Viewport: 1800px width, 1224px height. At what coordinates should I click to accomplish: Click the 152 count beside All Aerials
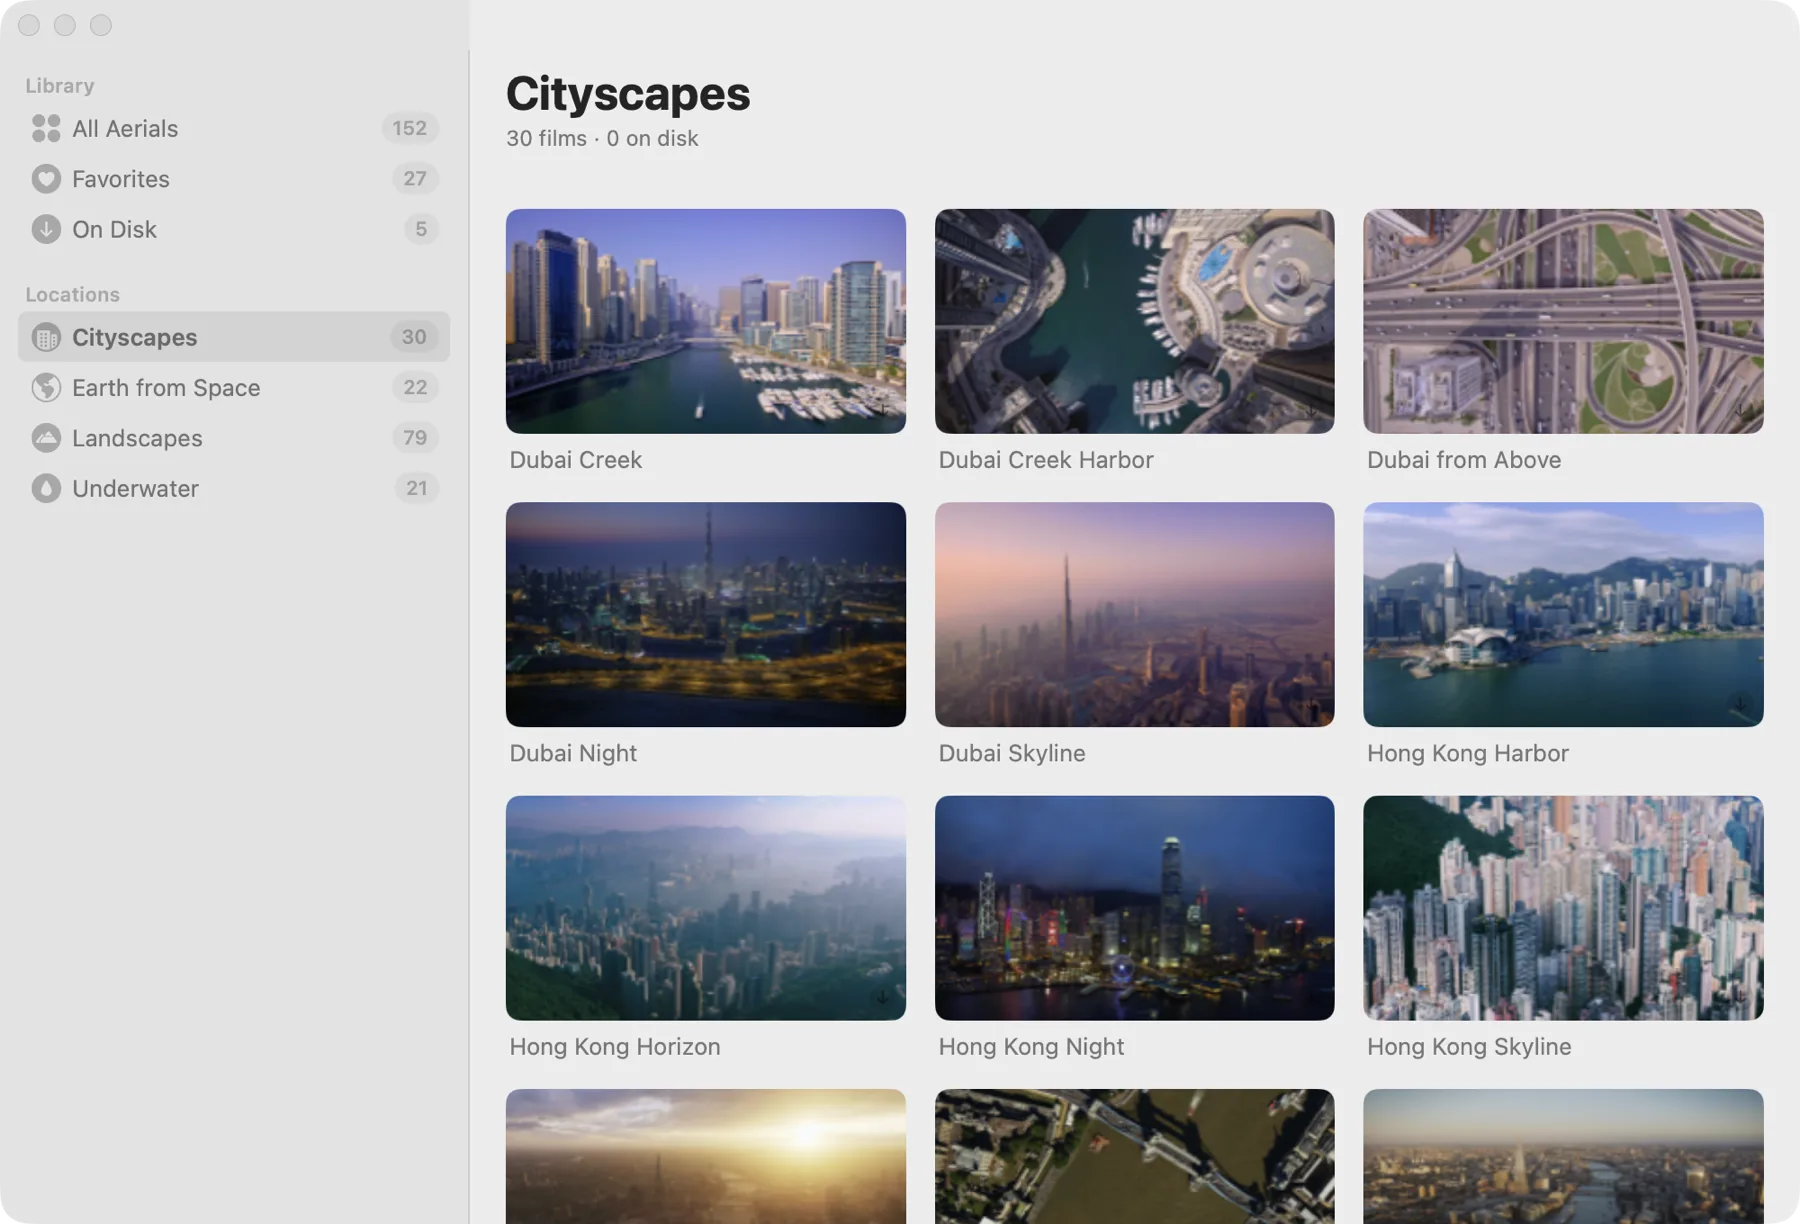coord(409,128)
